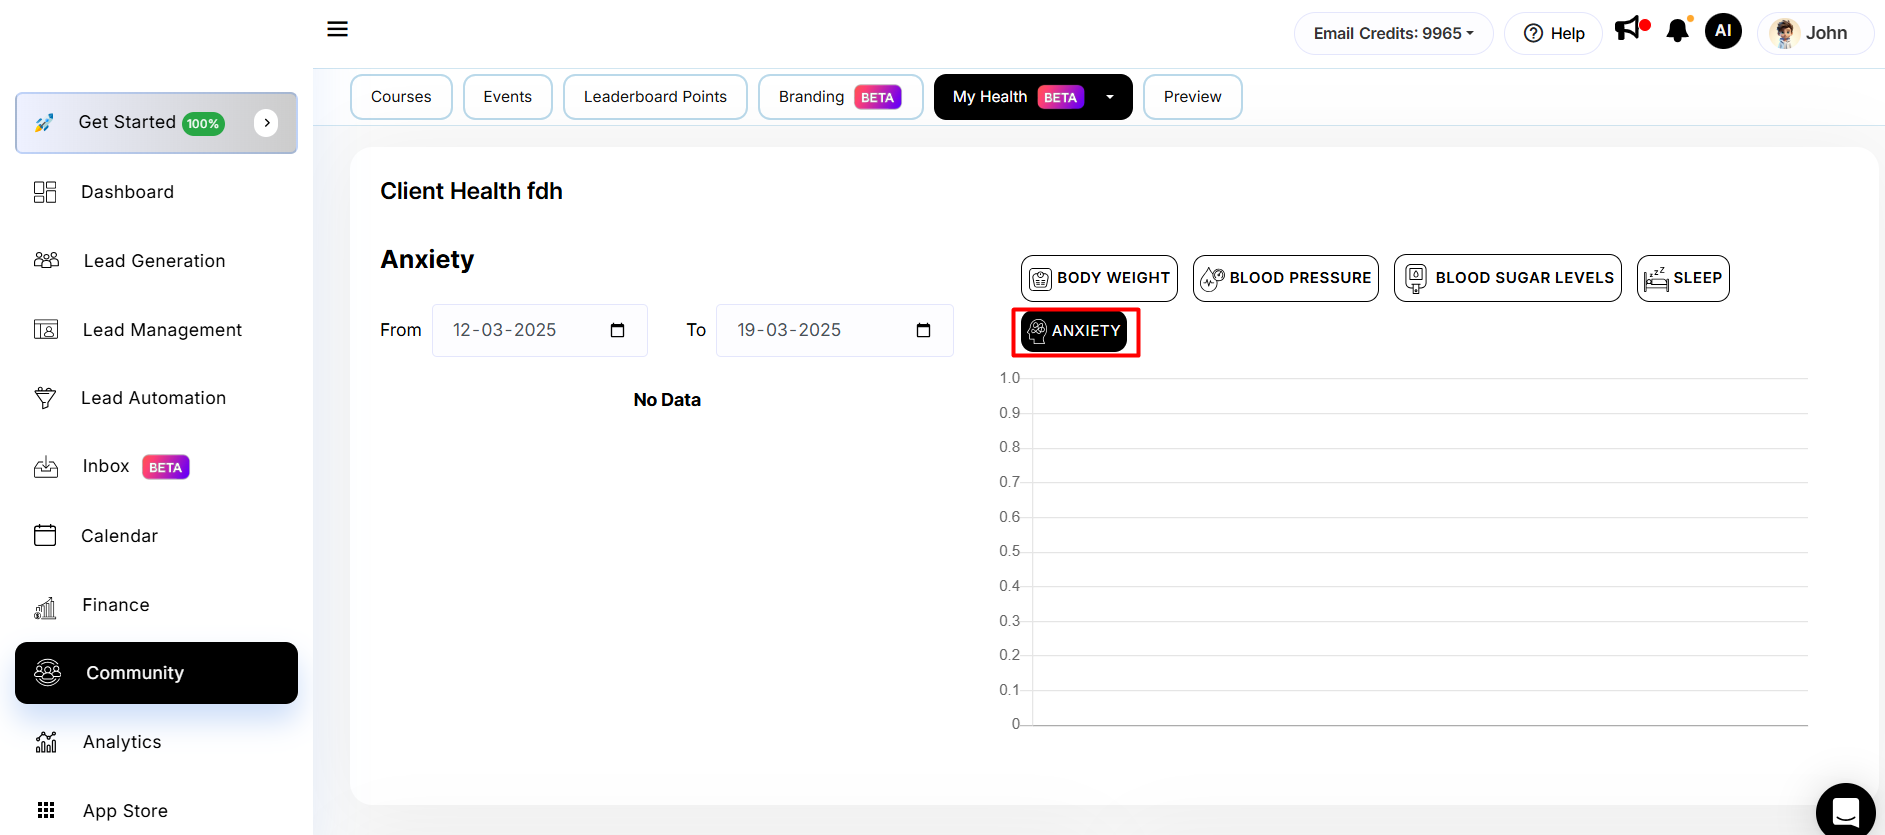Click the "Client Health fdh" heading
The image size is (1885, 835).
point(471,191)
